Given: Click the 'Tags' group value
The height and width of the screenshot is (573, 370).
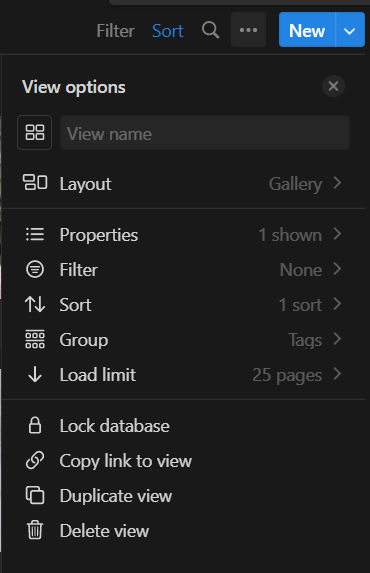Looking at the screenshot, I should tap(305, 340).
